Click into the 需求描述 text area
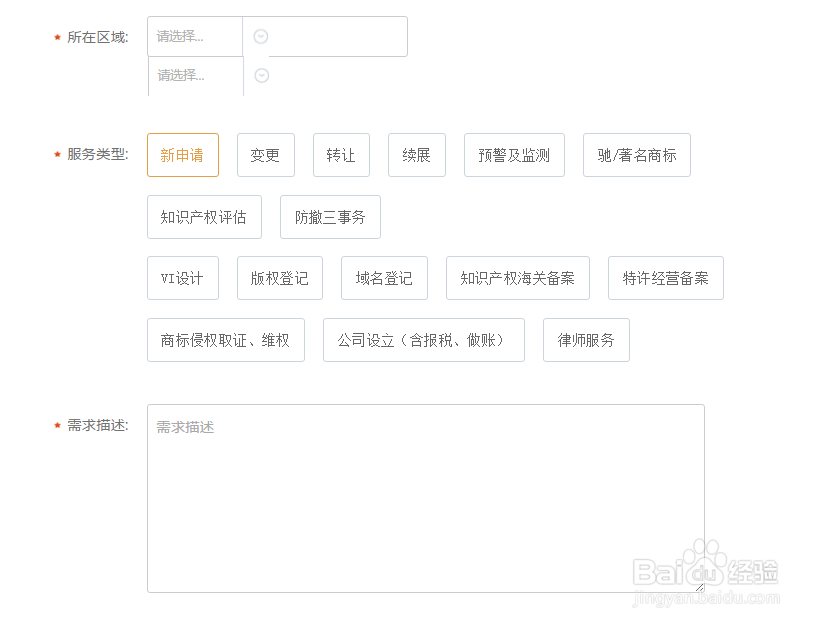 click(426, 499)
